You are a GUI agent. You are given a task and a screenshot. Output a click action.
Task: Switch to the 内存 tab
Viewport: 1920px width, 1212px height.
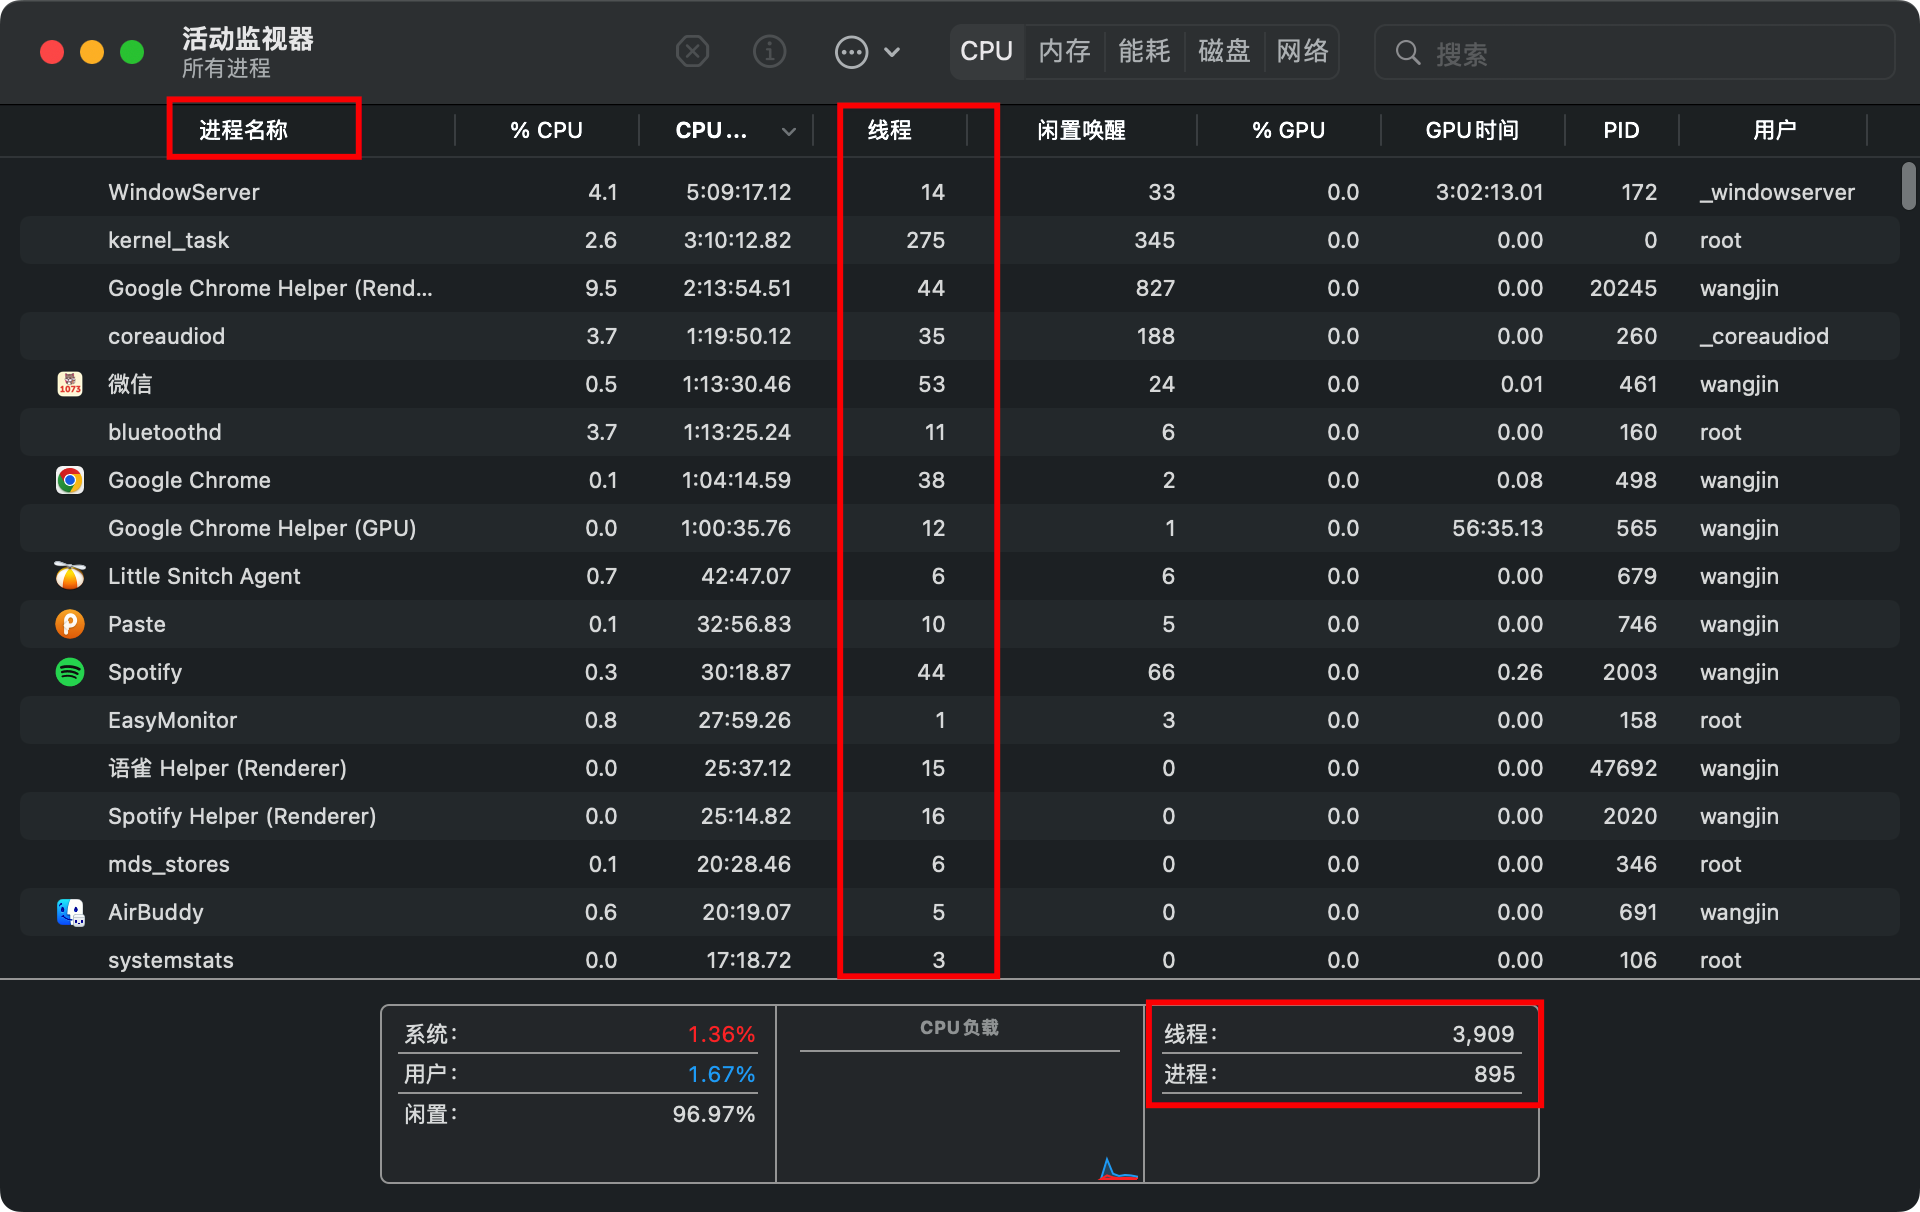click(x=1064, y=51)
